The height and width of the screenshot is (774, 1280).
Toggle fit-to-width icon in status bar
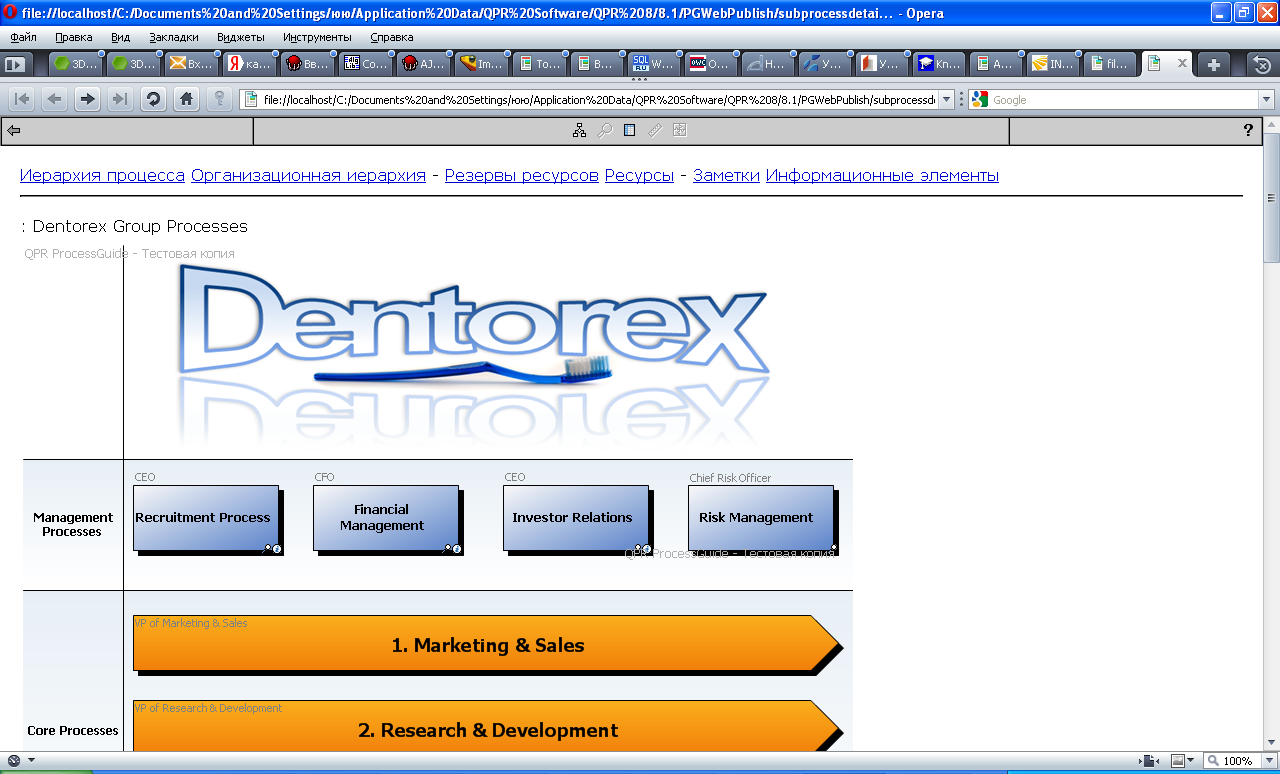(x=1151, y=761)
